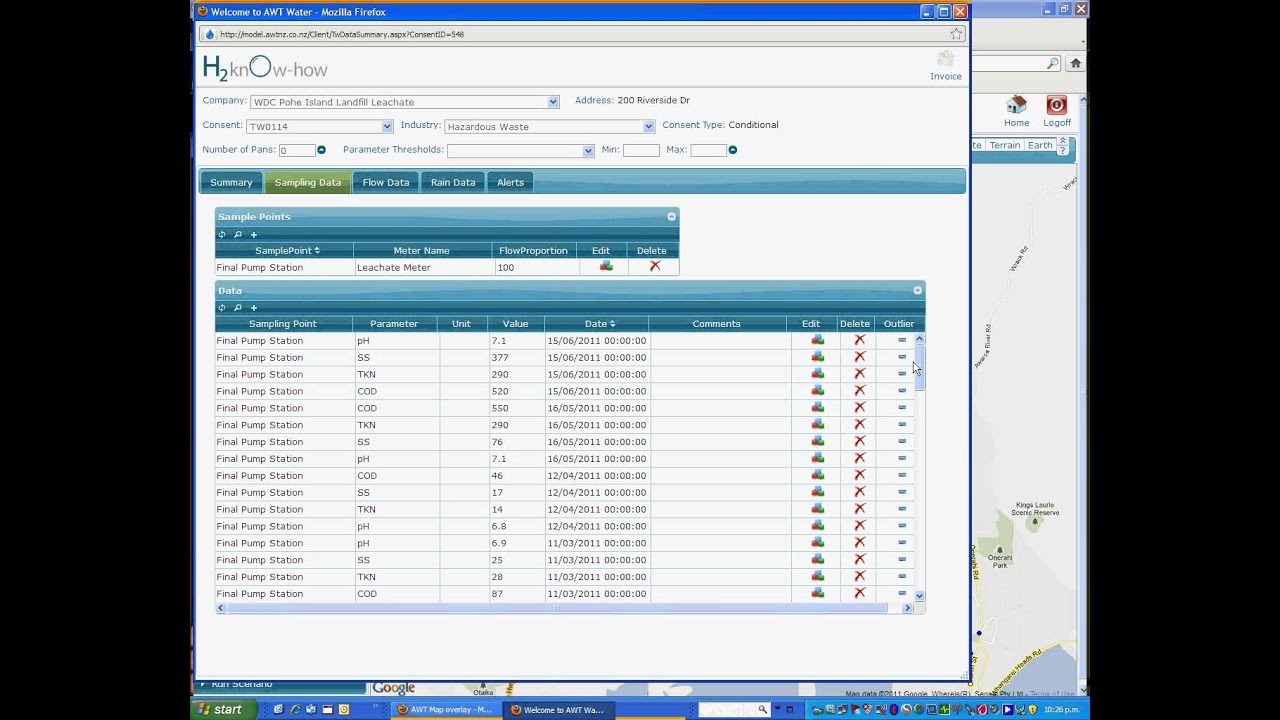This screenshot has width=1280, height=720.
Task: Click the Value column header
Action: (x=515, y=324)
